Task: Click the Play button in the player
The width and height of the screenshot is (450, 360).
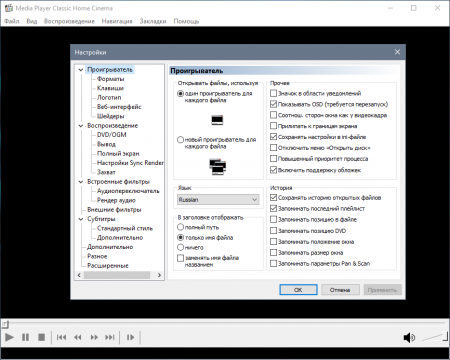Action: point(9,337)
